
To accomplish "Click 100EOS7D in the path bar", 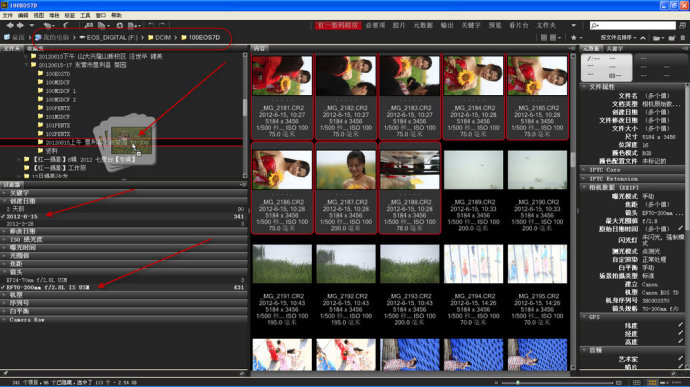I will (204, 38).
